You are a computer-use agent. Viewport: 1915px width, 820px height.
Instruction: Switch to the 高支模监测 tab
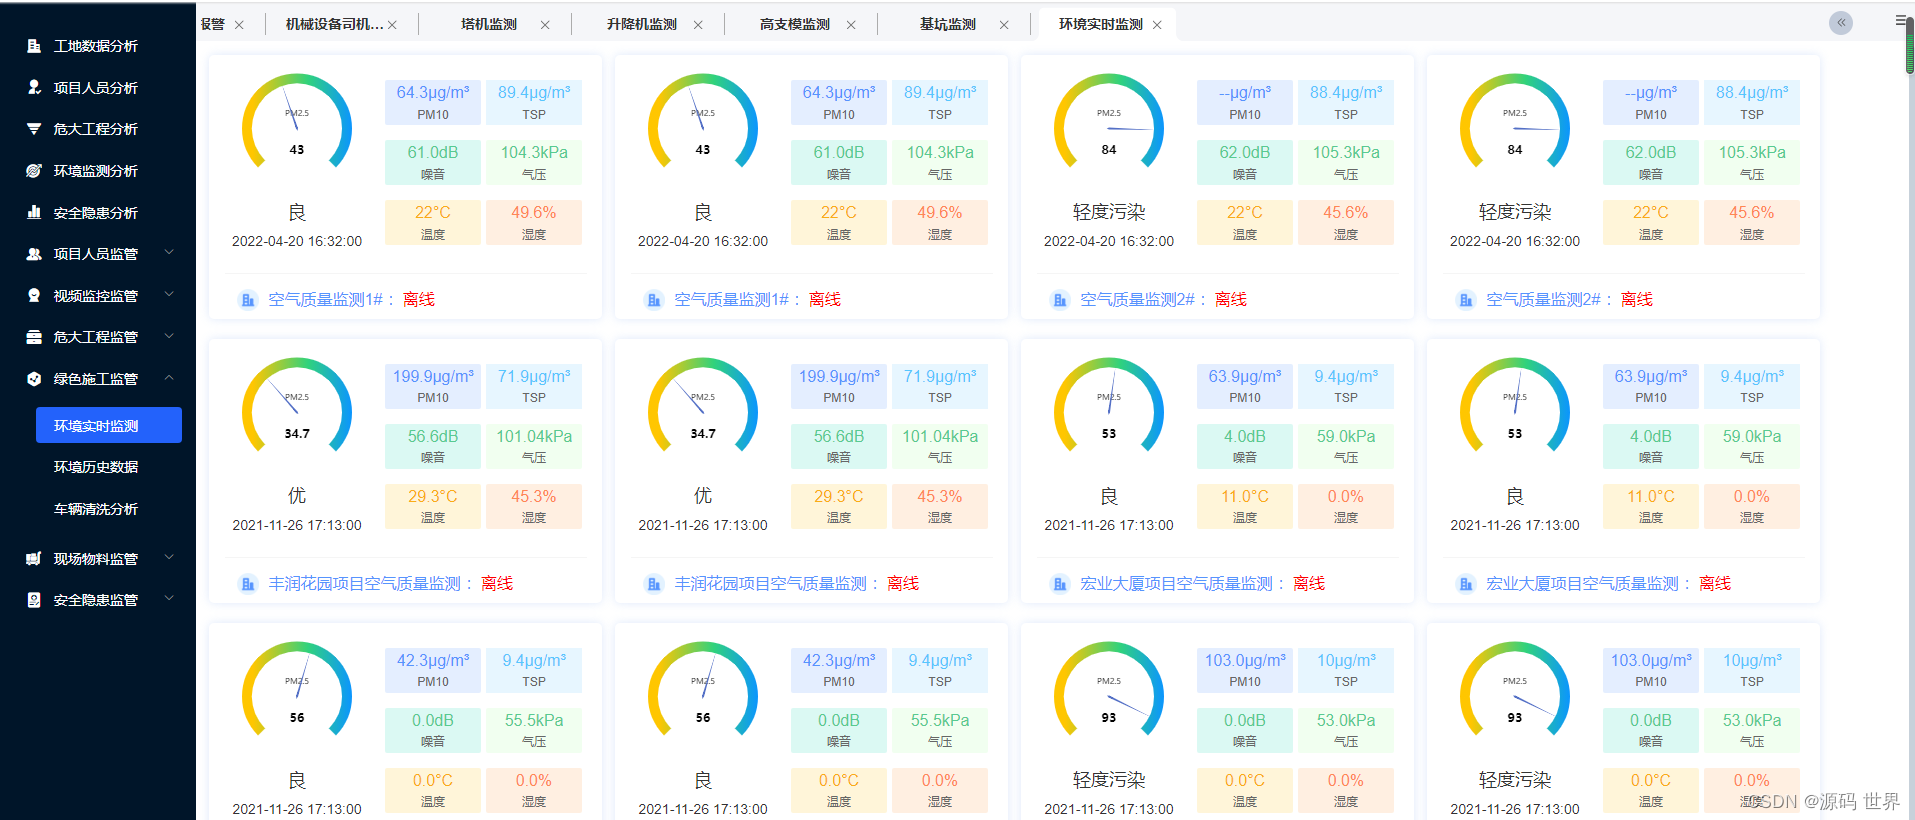click(x=795, y=25)
